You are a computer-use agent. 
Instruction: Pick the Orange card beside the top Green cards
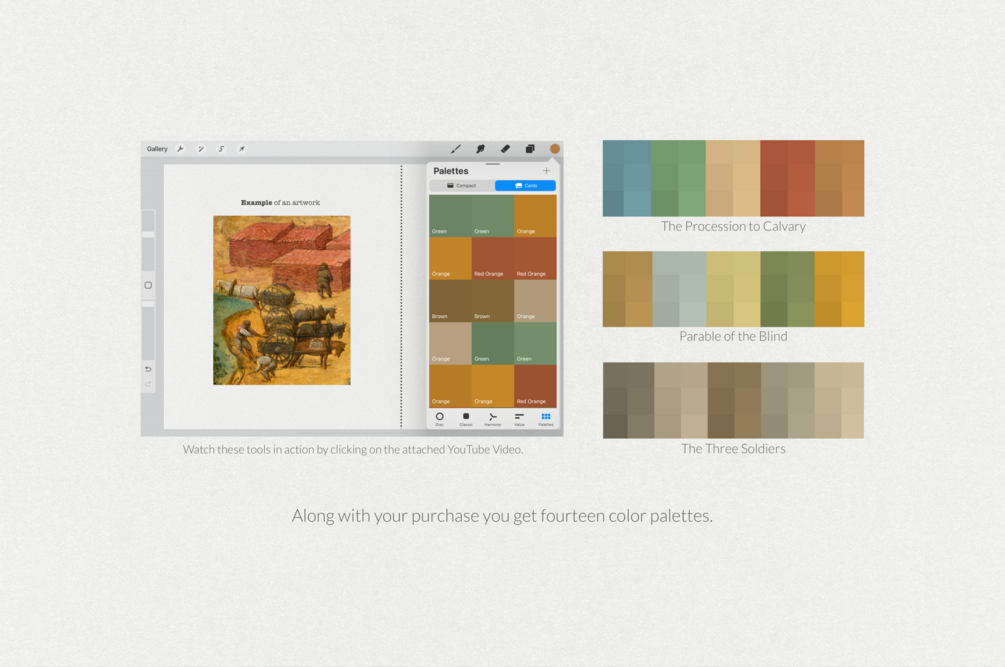pyautogui.click(x=535, y=216)
